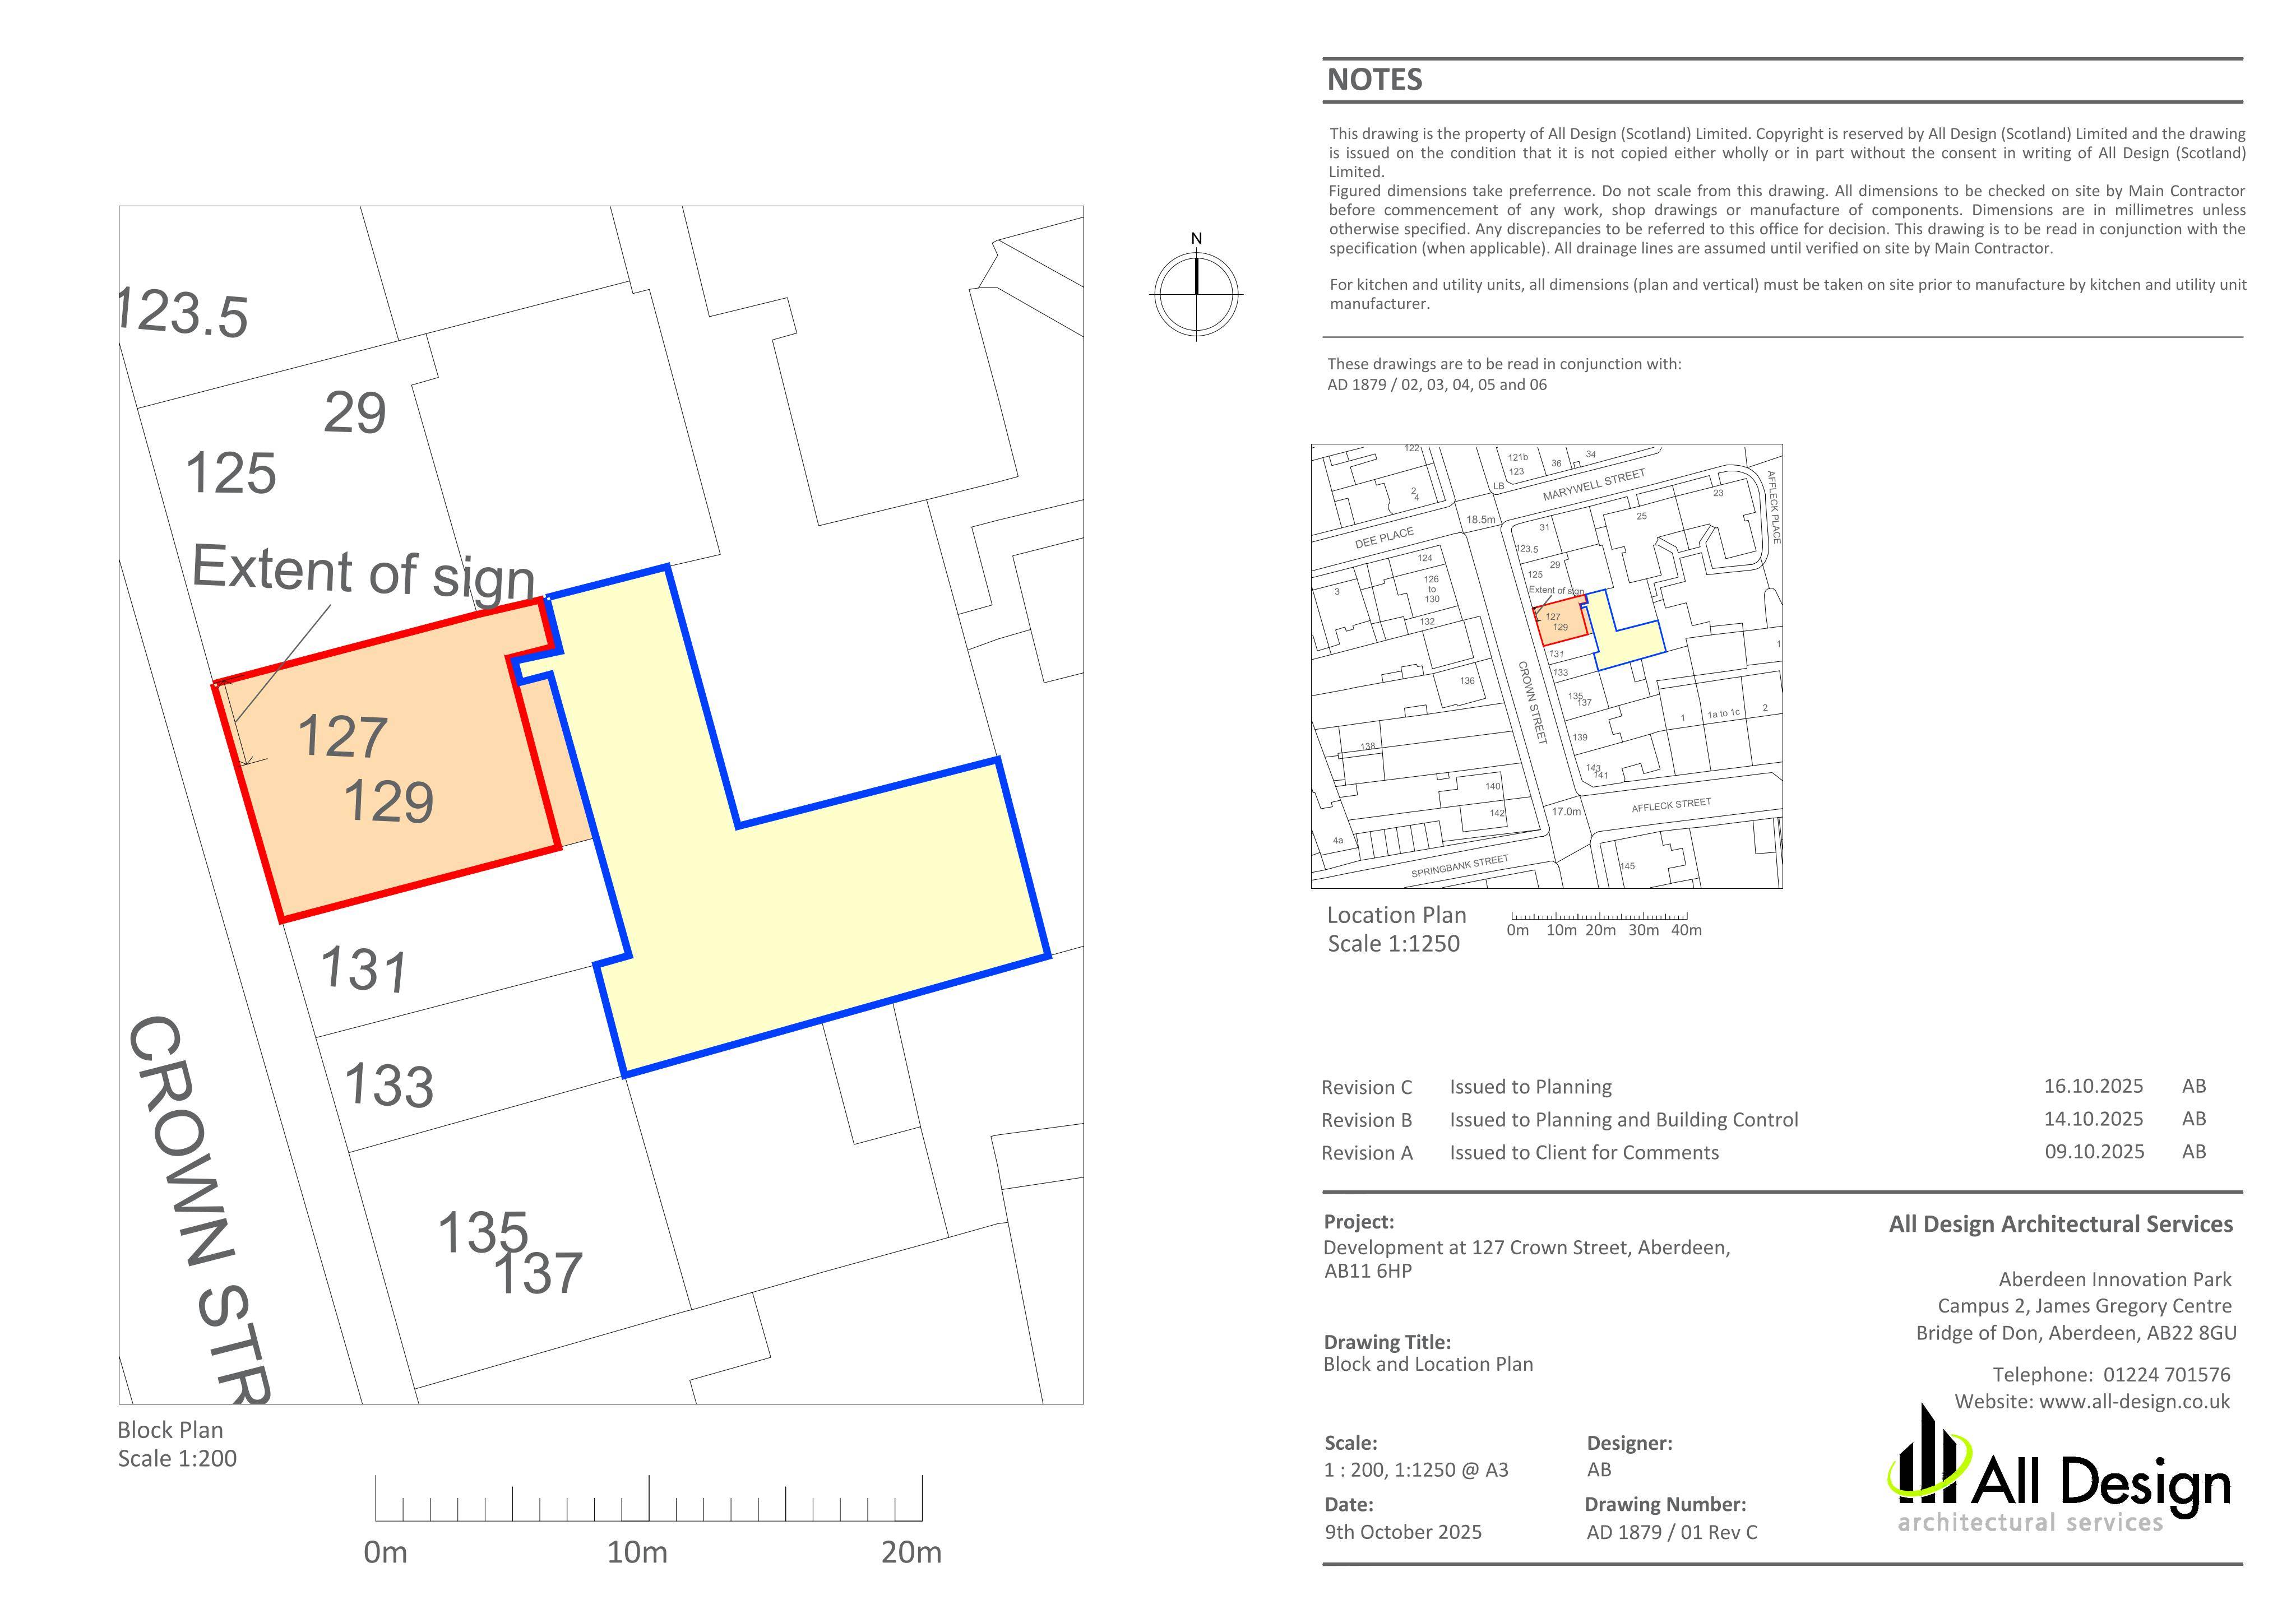
Task: Click the revision date '16.10.2025'
Action: point(2093,1086)
